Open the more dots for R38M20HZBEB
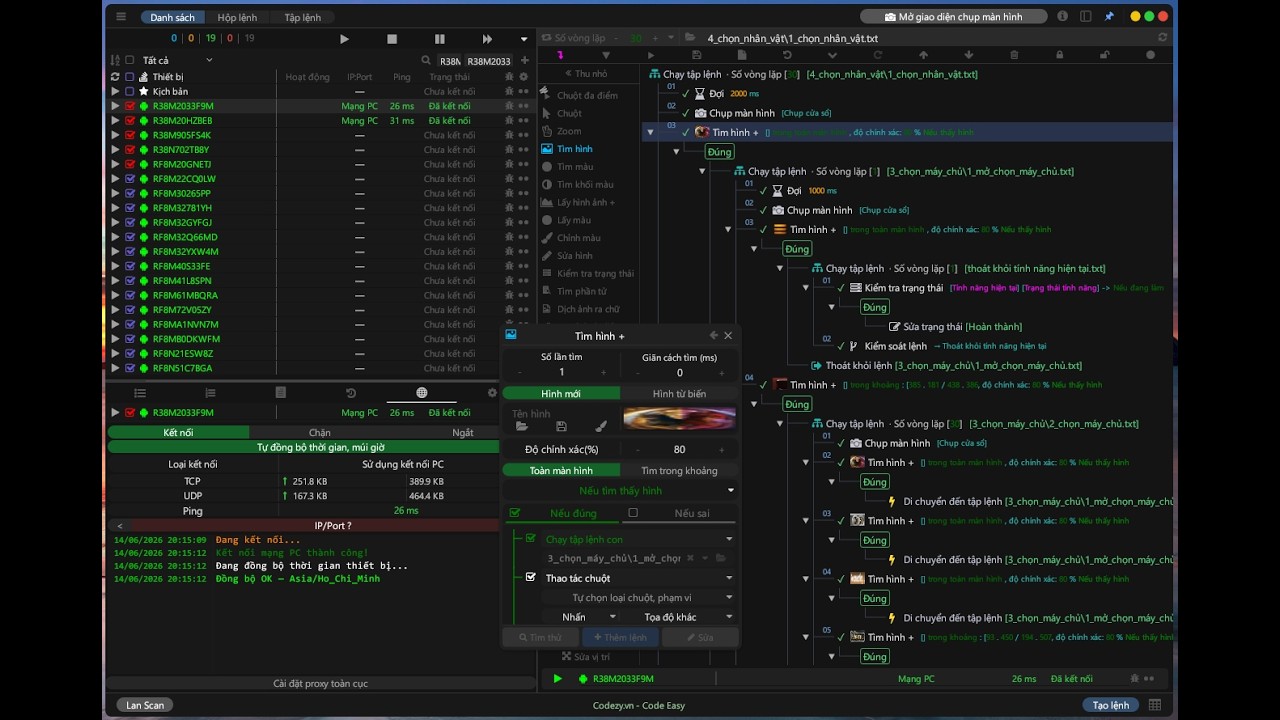The image size is (1280, 720). (x=523, y=121)
